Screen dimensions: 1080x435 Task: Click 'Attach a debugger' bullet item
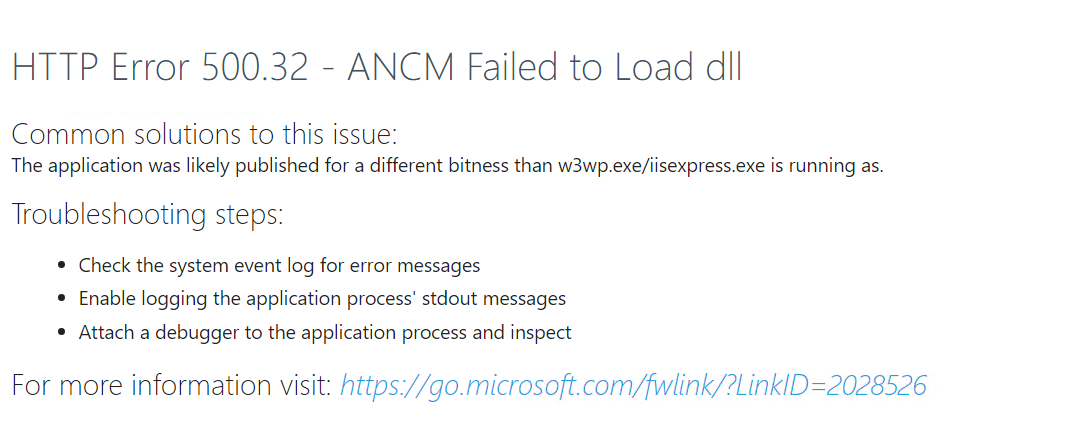tap(325, 333)
